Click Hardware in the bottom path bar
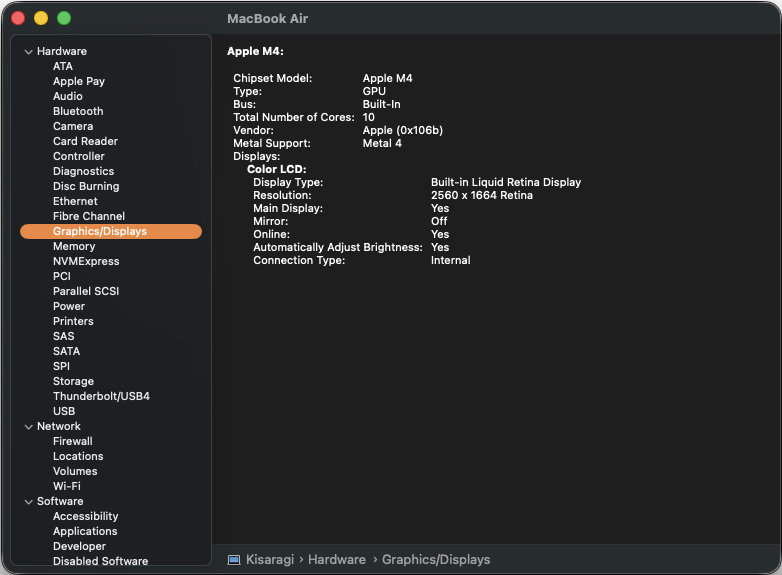The image size is (782, 575). (x=337, y=560)
